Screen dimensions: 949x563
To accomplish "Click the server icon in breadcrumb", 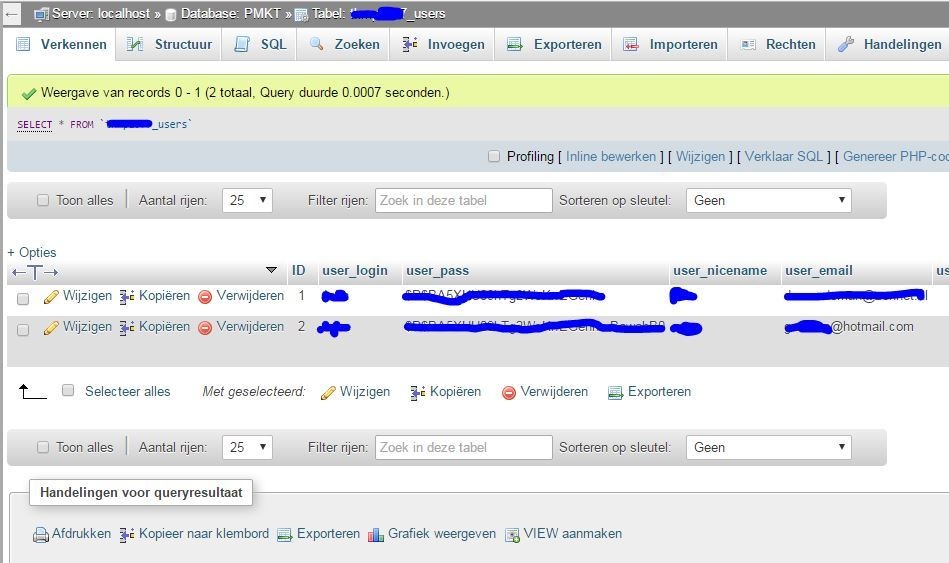I will pos(41,15).
